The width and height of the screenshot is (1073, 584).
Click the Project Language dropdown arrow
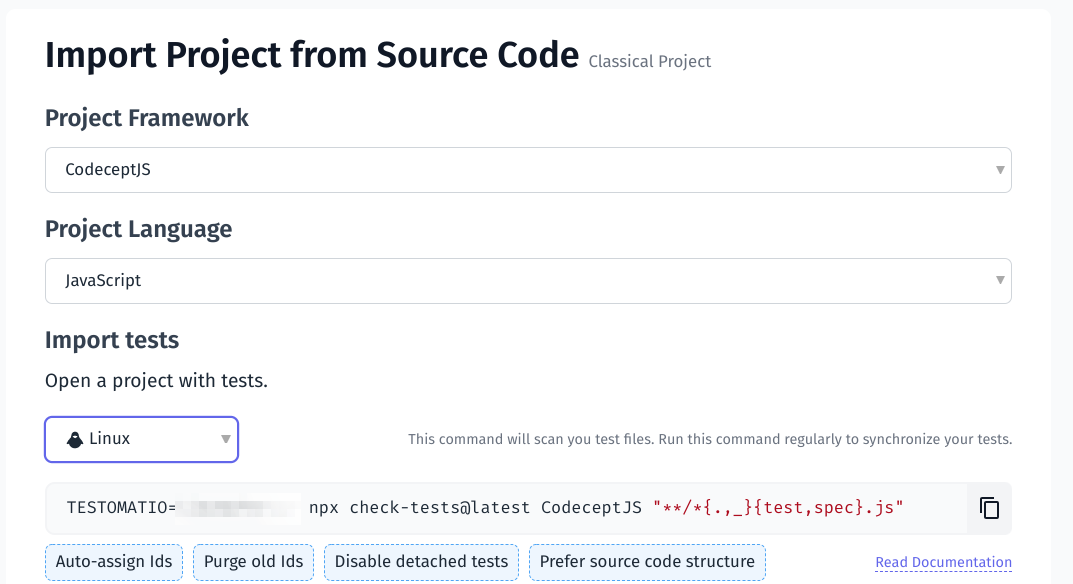1000,281
